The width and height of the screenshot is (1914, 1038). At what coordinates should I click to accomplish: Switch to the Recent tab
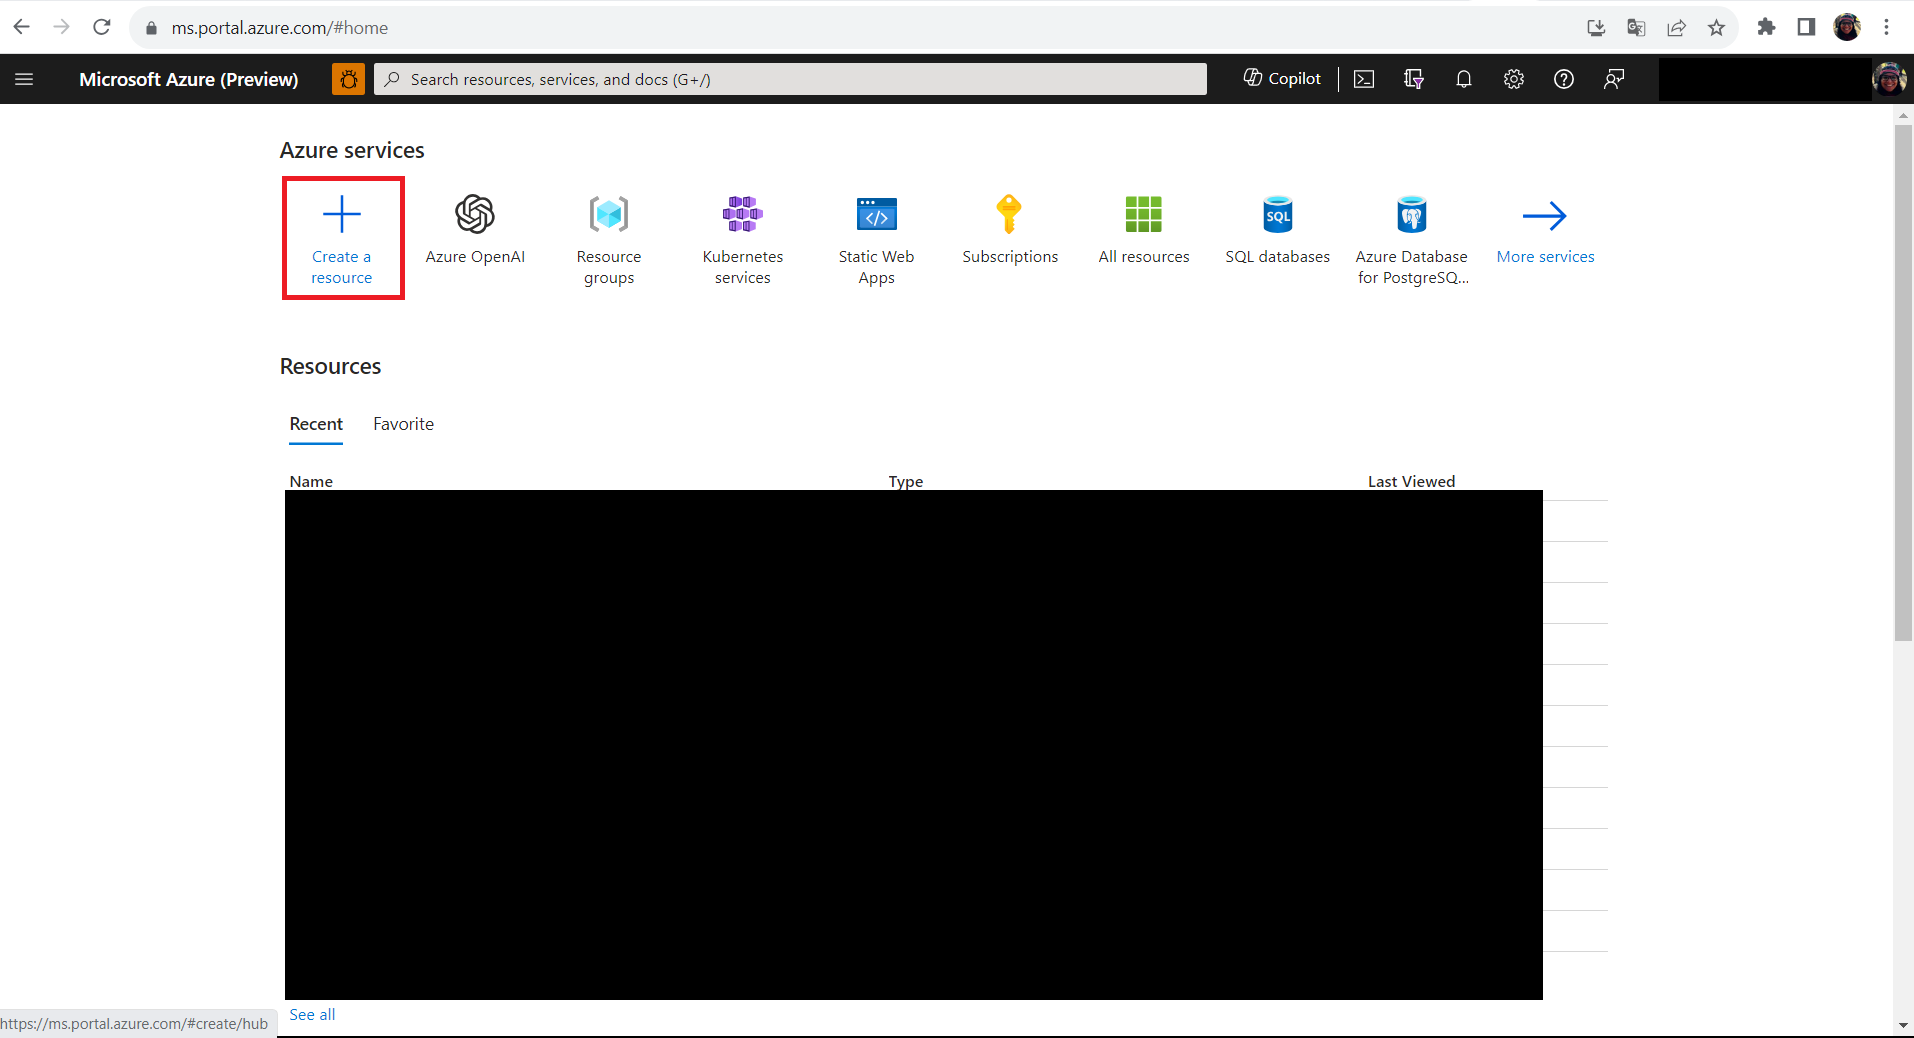point(316,424)
